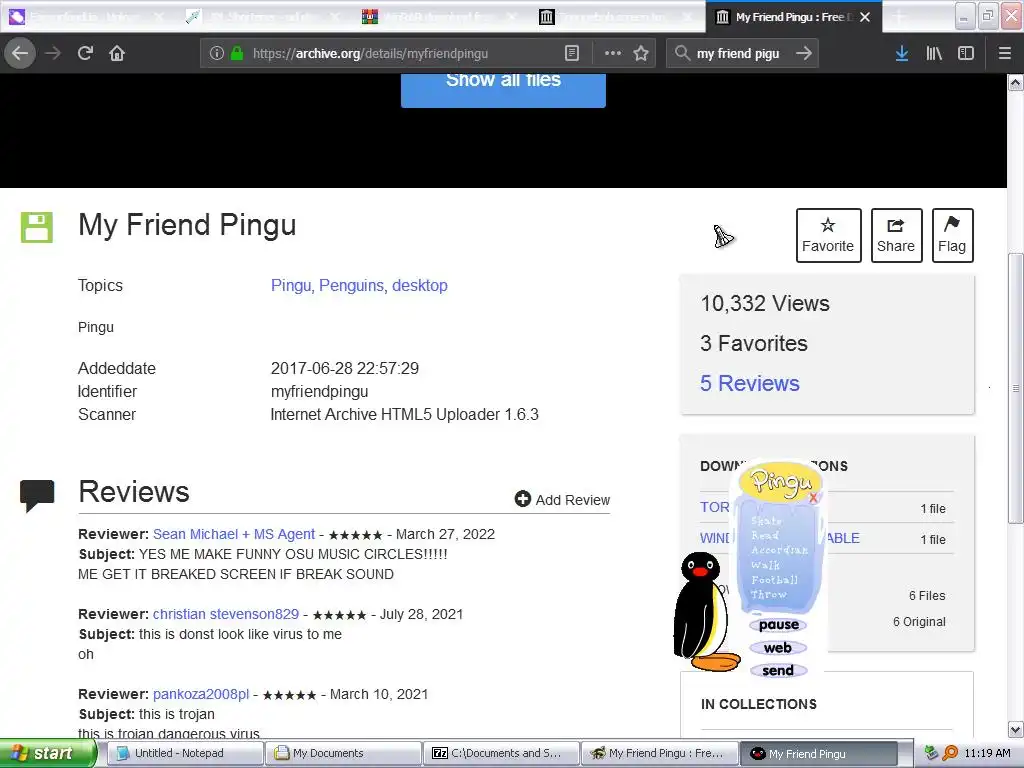Switch to the My Friend Pingu browser tab
This screenshot has height=768, width=1024.
[x=793, y=17]
